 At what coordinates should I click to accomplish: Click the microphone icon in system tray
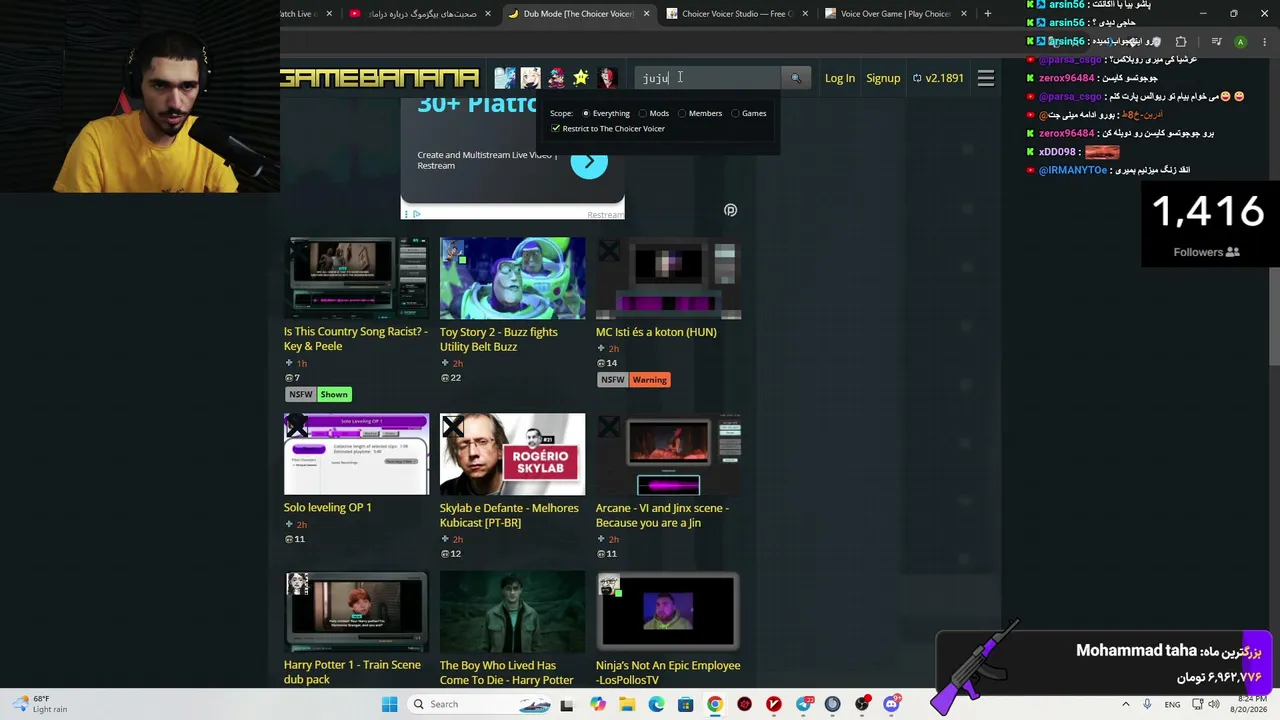[1147, 704]
